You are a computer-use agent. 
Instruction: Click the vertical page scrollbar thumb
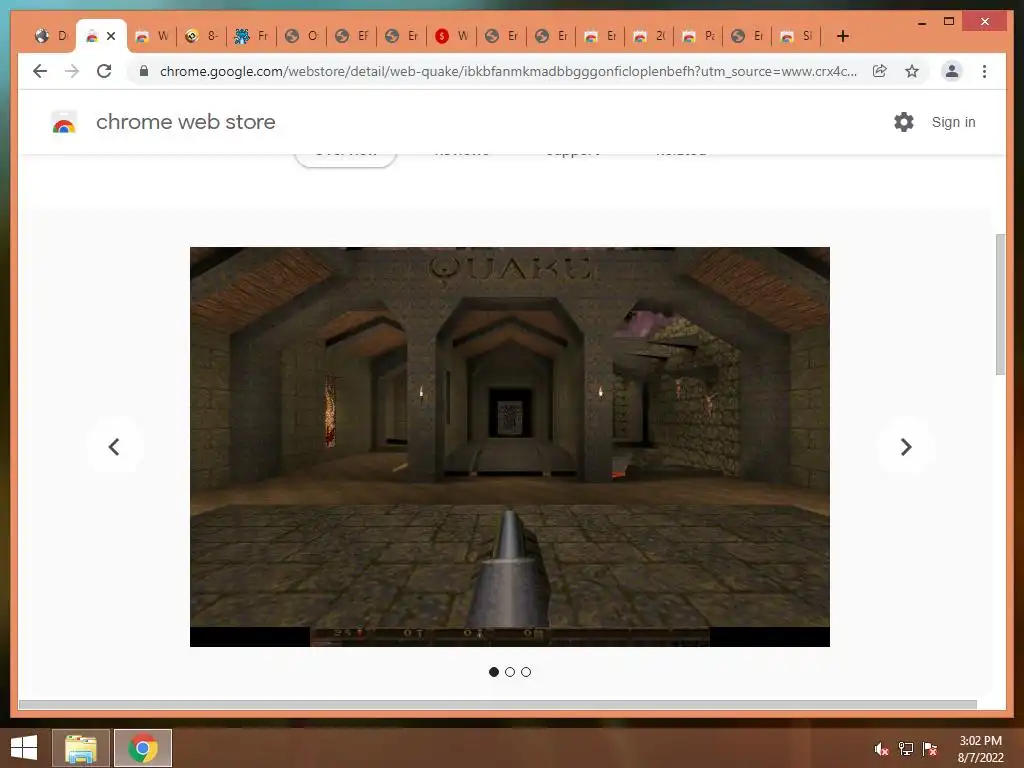point(1000,304)
